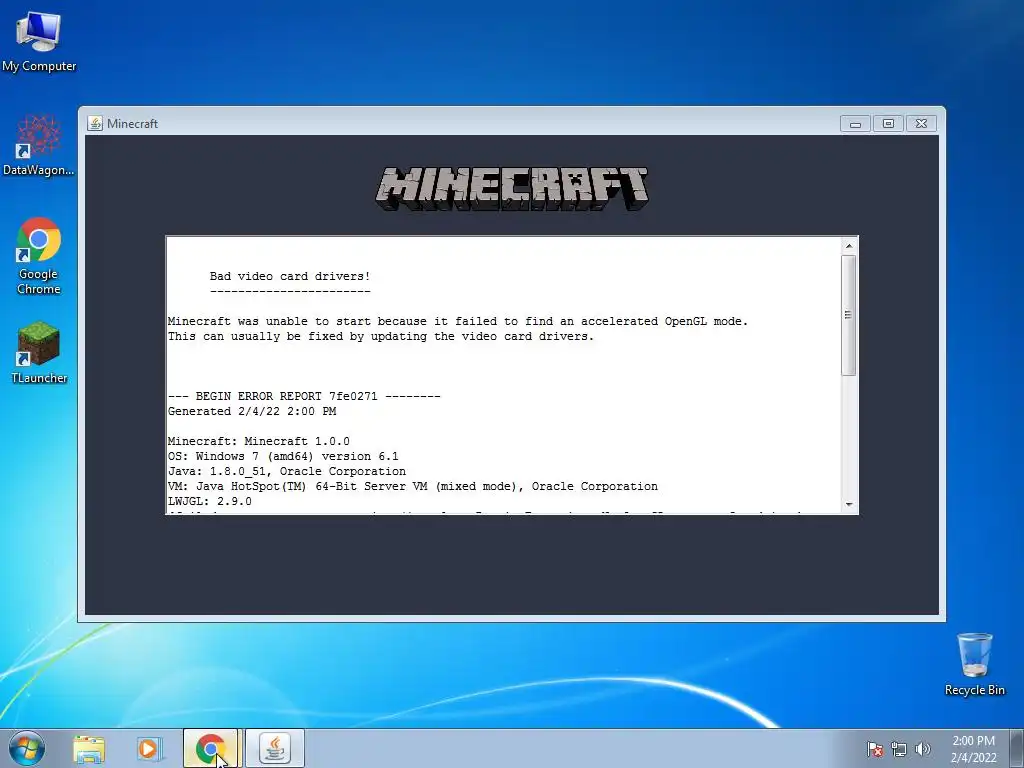This screenshot has height=768, width=1024.
Task: Click the error report scroll up arrow
Action: pos(848,246)
